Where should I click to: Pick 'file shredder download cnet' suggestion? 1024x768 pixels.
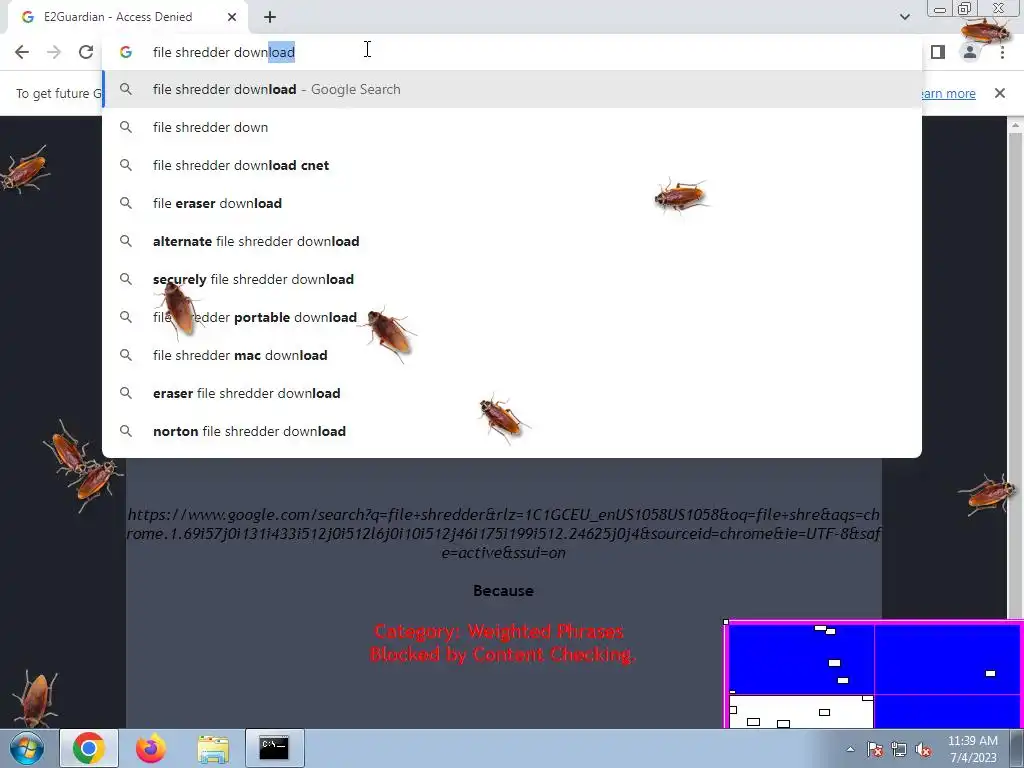tap(512, 165)
